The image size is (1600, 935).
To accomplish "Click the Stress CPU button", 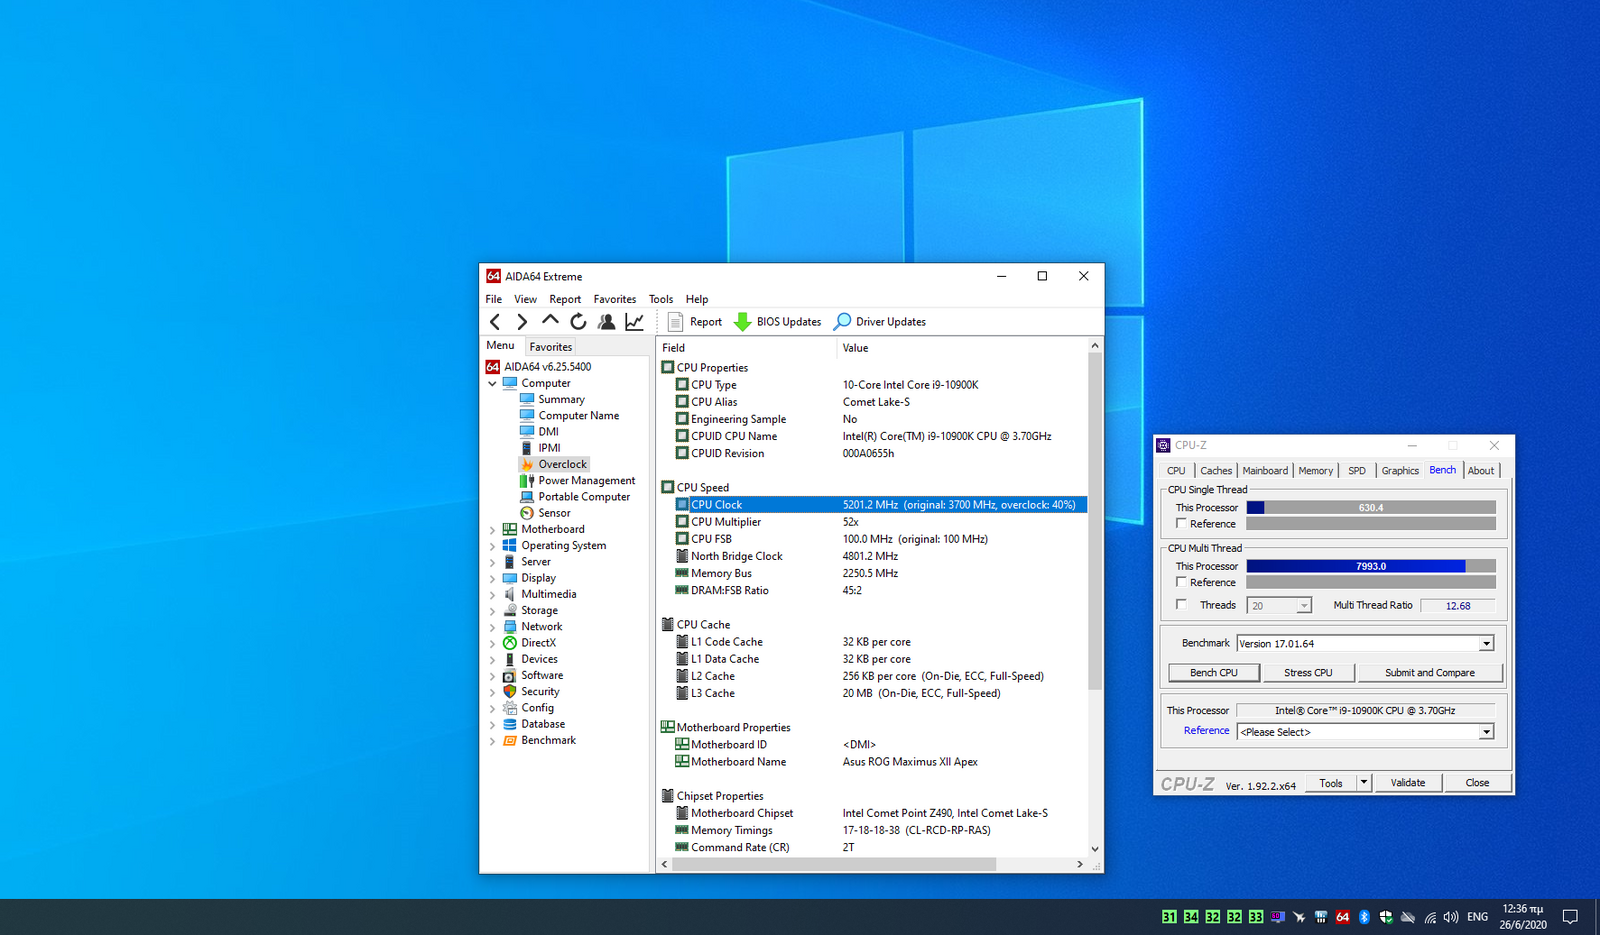I will [1308, 673].
